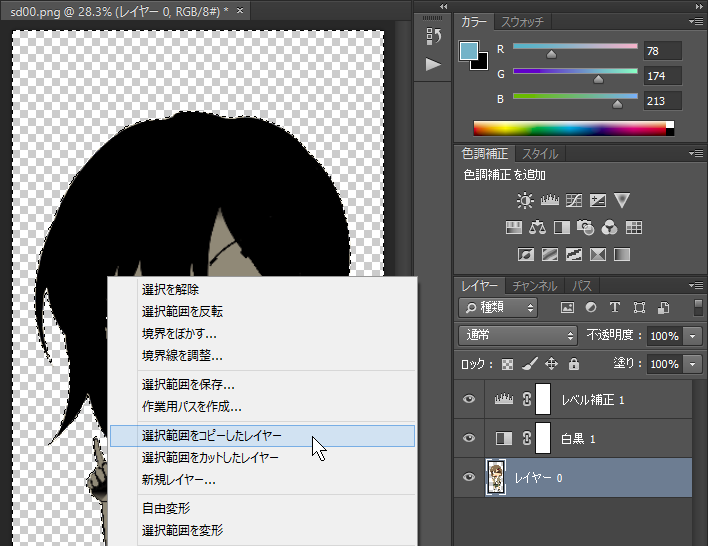Viewport: 708px width, 546px height.
Task: Click the foreground color swatch
Action: [x=470, y=52]
